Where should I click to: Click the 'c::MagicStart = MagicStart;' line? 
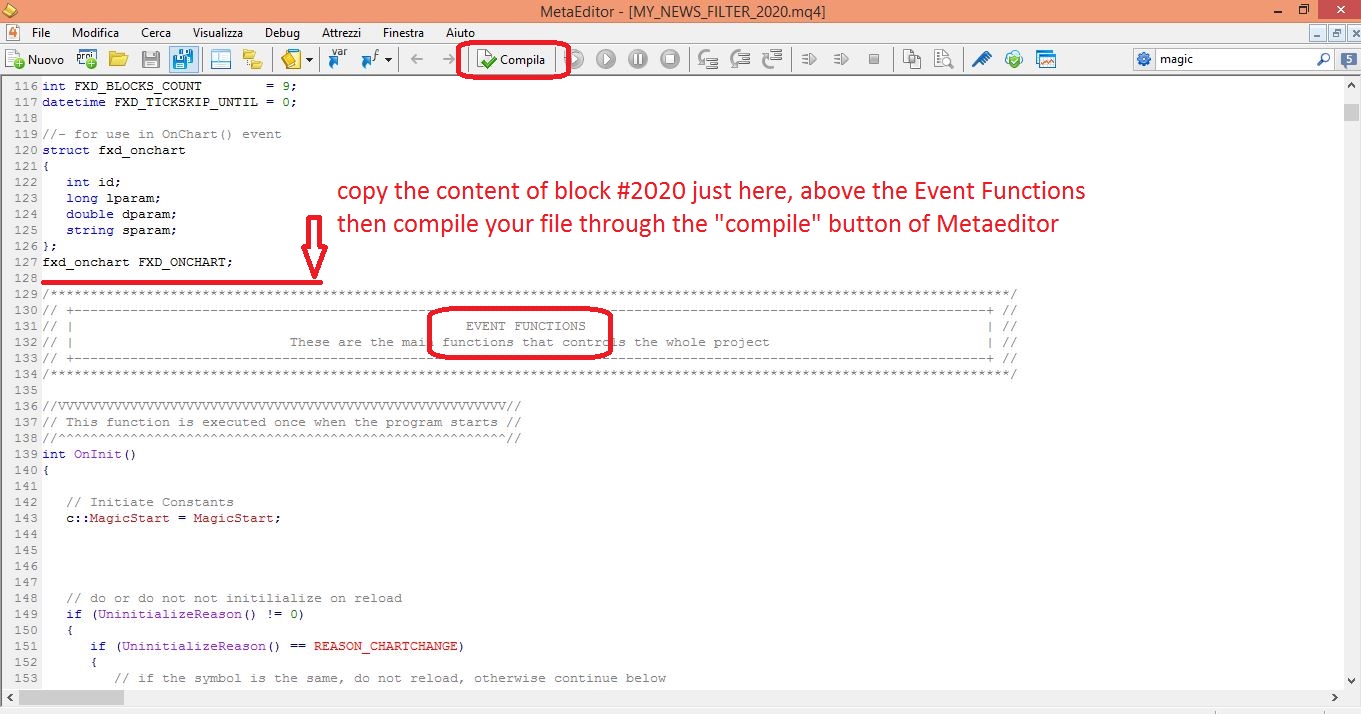174,518
